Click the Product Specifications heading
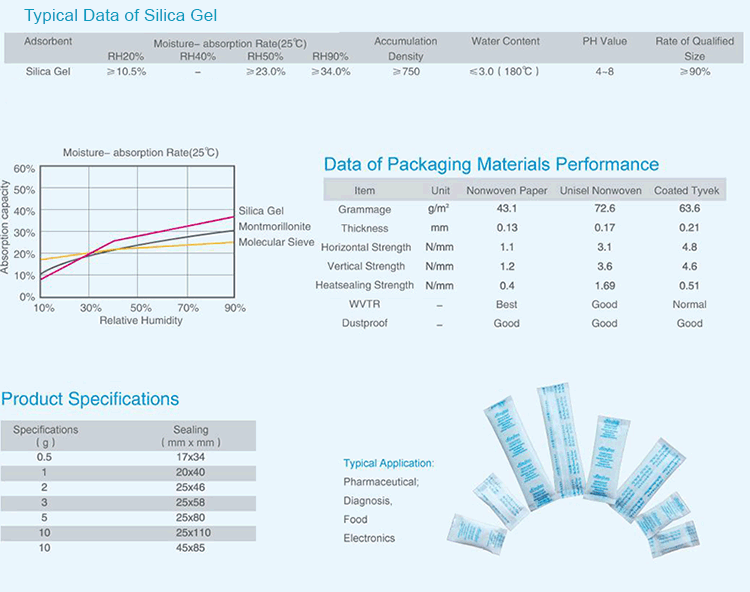The height and width of the screenshot is (592, 750). [90, 399]
